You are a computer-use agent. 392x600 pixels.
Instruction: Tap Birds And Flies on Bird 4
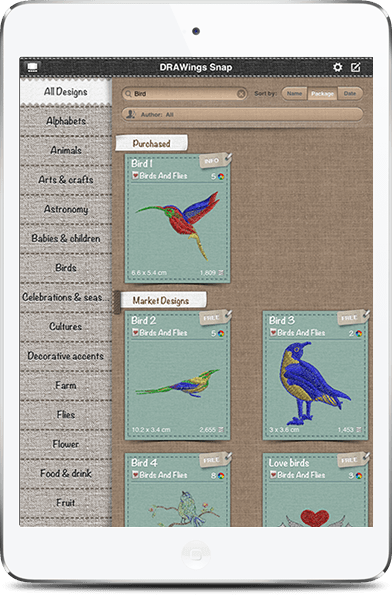tap(163, 475)
